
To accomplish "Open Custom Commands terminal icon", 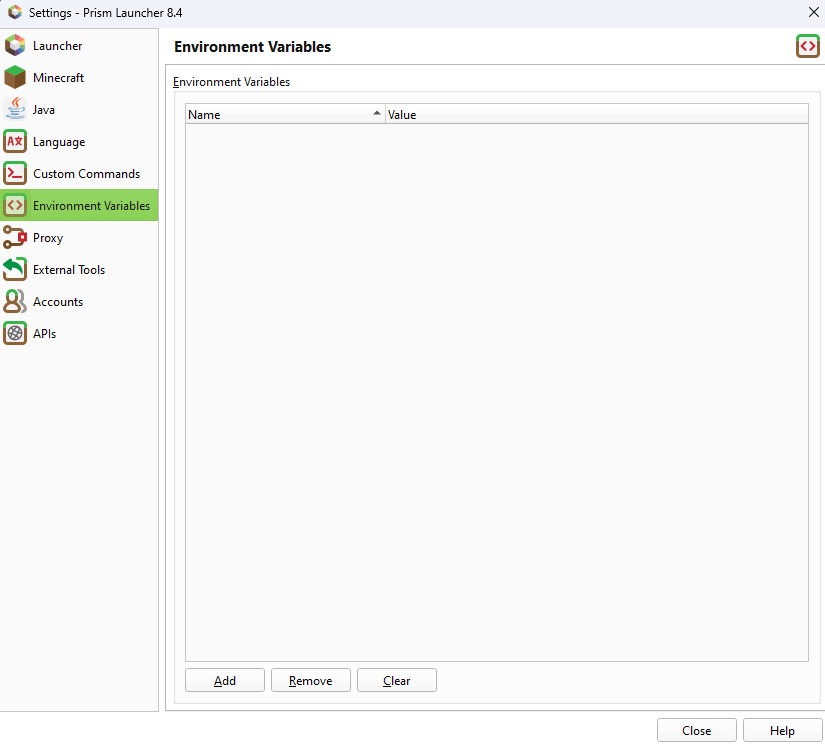I will (16, 173).
